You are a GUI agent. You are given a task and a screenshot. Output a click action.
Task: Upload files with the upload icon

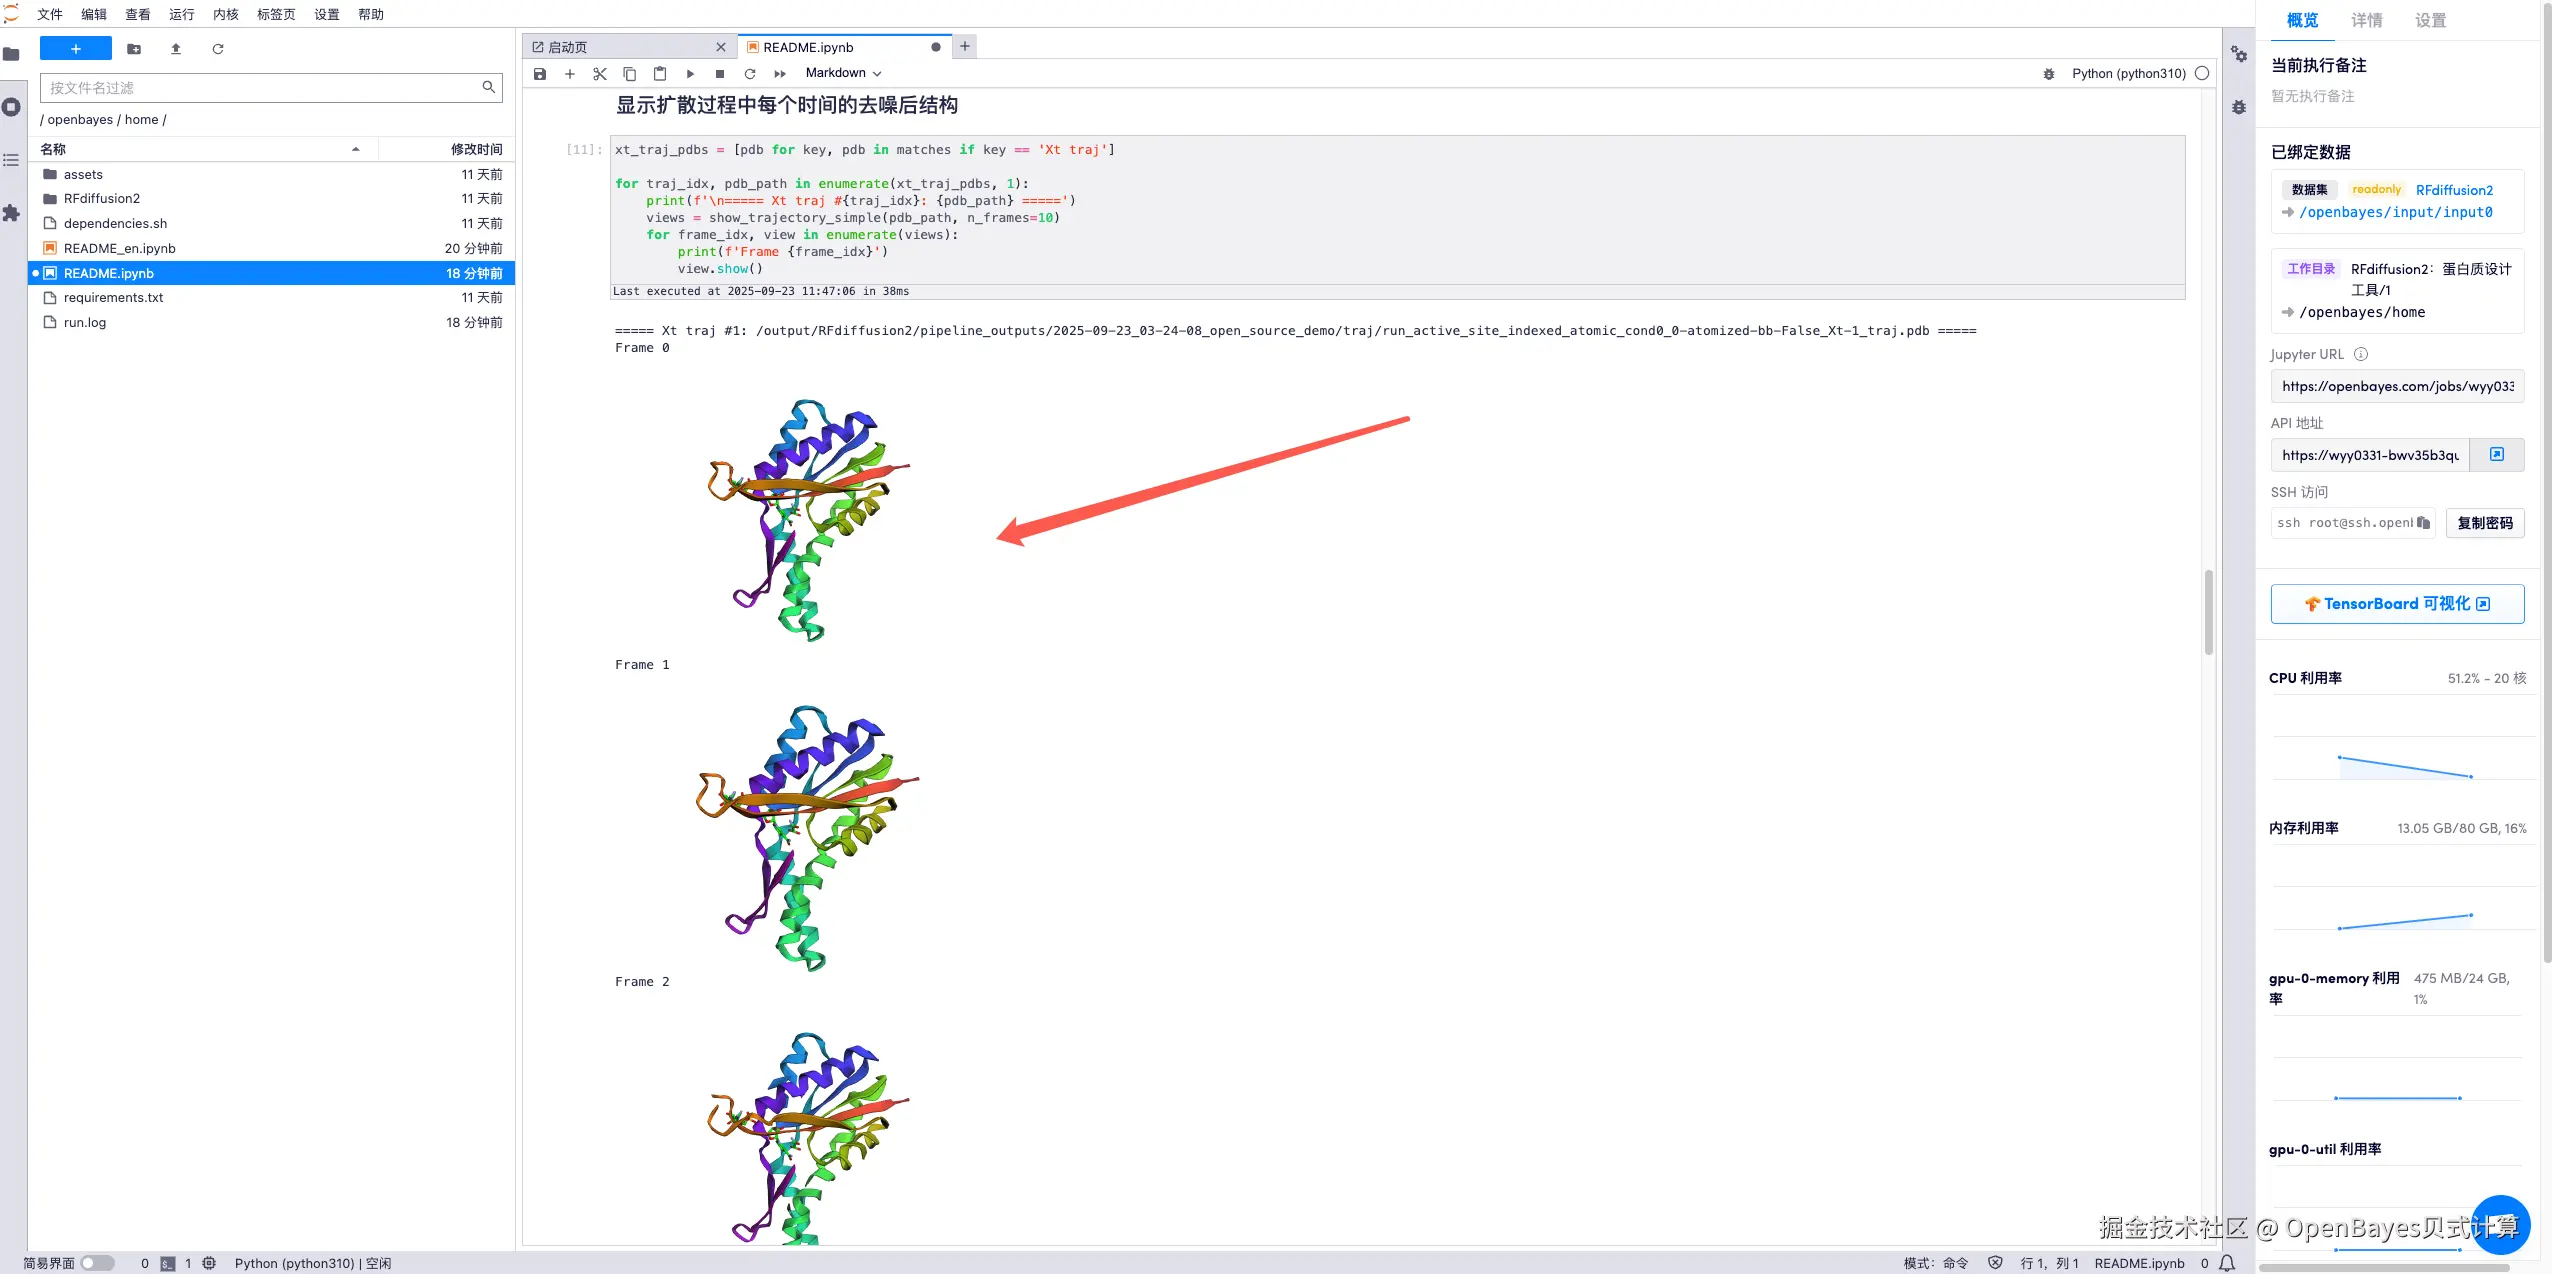point(176,49)
